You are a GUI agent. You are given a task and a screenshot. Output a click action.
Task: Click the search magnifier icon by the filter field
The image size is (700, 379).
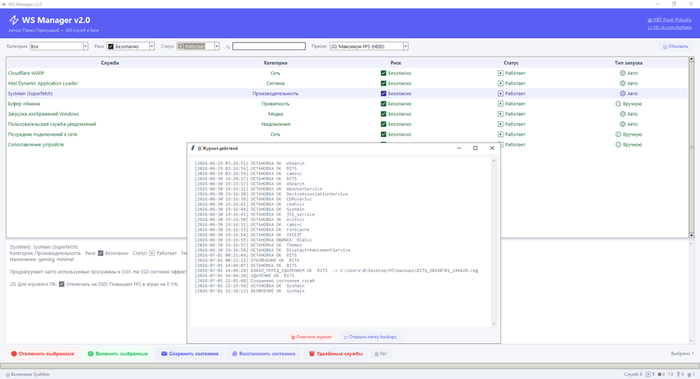228,46
